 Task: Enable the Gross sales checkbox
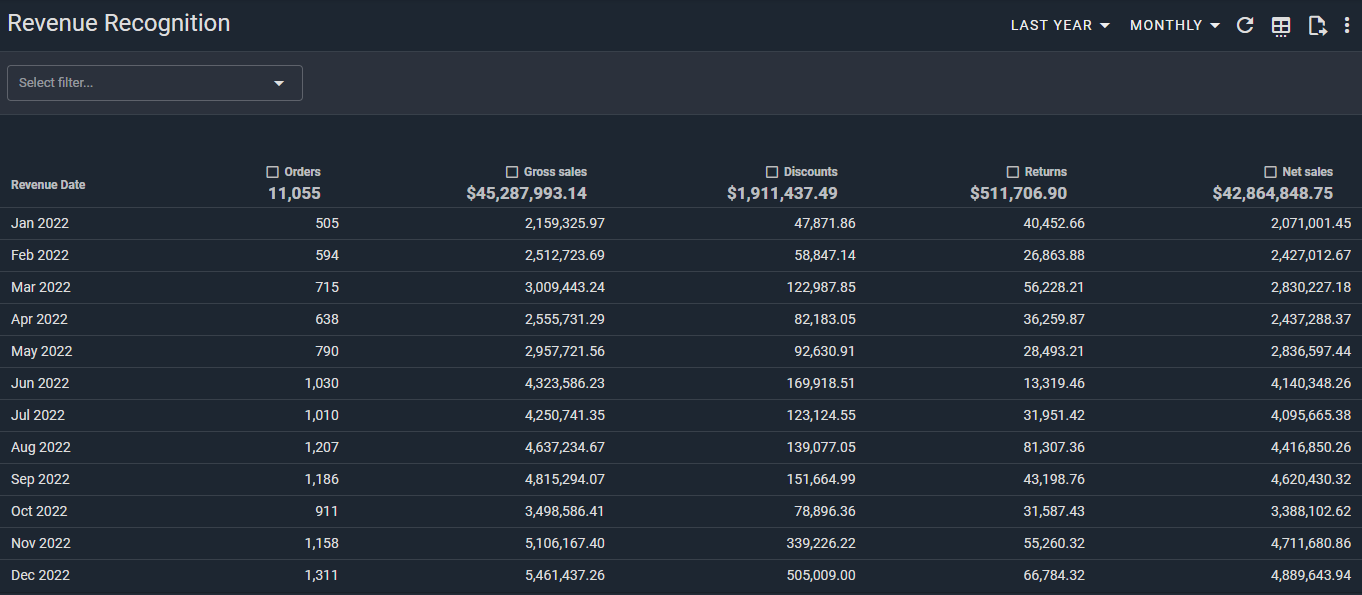[512, 172]
